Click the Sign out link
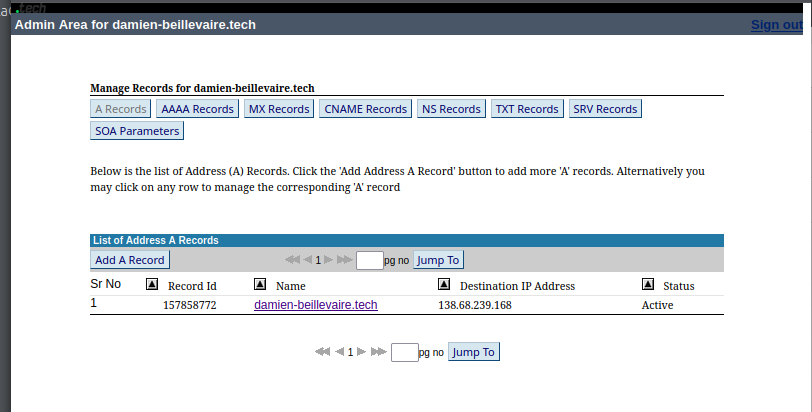Image resolution: width=812 pixels, height=412 pixels. pyautogui.click(x=776, y=24)
